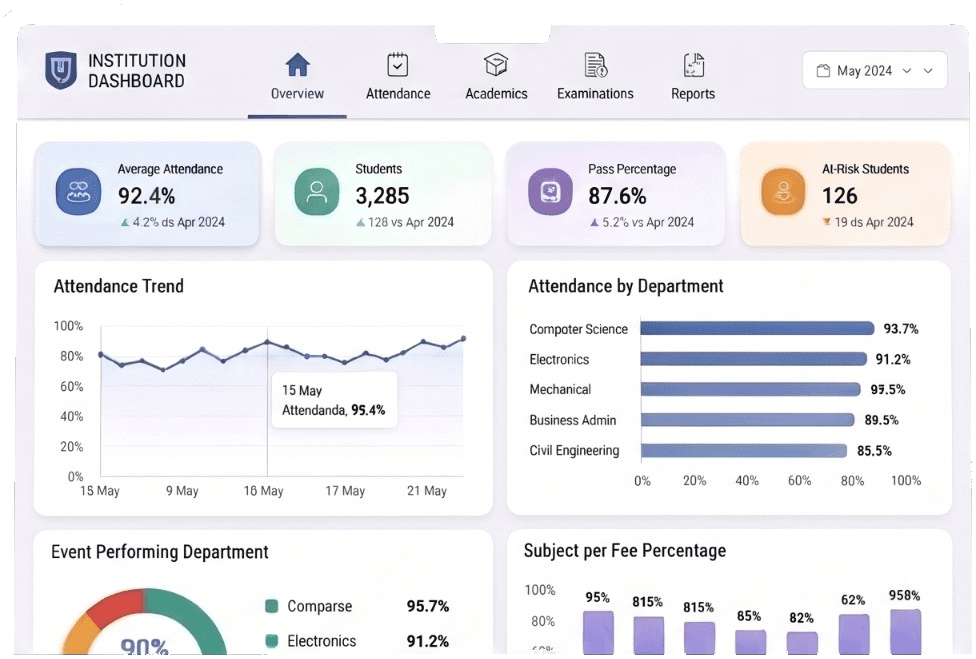Click the At-Risk Students orange icon
Viewport: 976px width, 659px height.
pos(783,192)
